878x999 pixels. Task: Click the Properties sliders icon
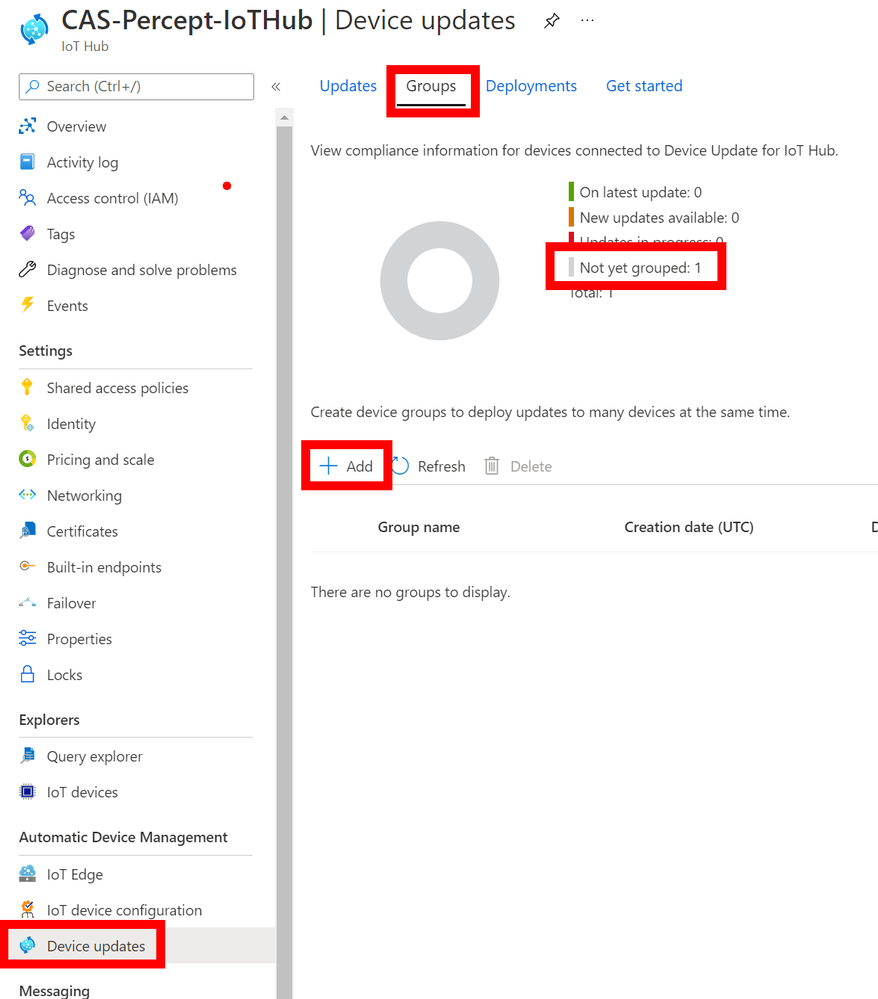point(27,638)
